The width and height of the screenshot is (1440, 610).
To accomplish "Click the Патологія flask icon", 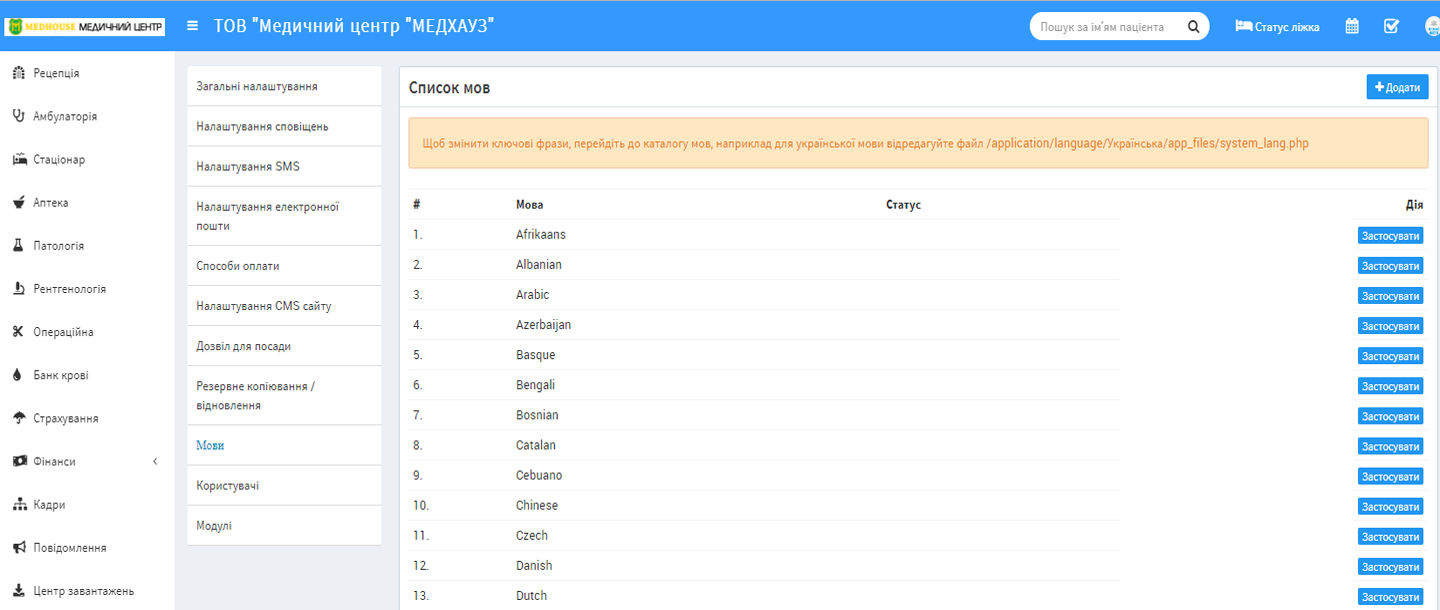I will (x=18, y=245).
